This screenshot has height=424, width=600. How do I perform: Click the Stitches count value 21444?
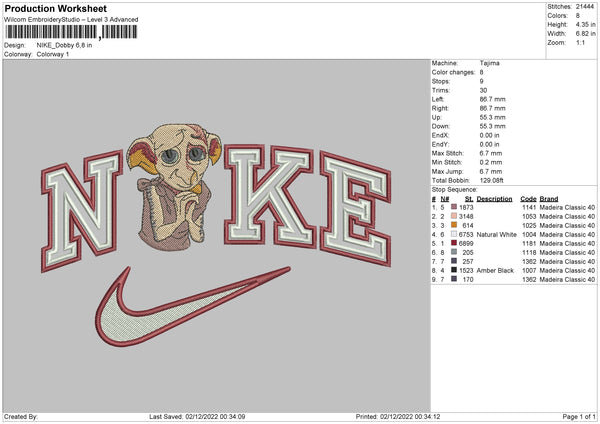pos(584,5)
